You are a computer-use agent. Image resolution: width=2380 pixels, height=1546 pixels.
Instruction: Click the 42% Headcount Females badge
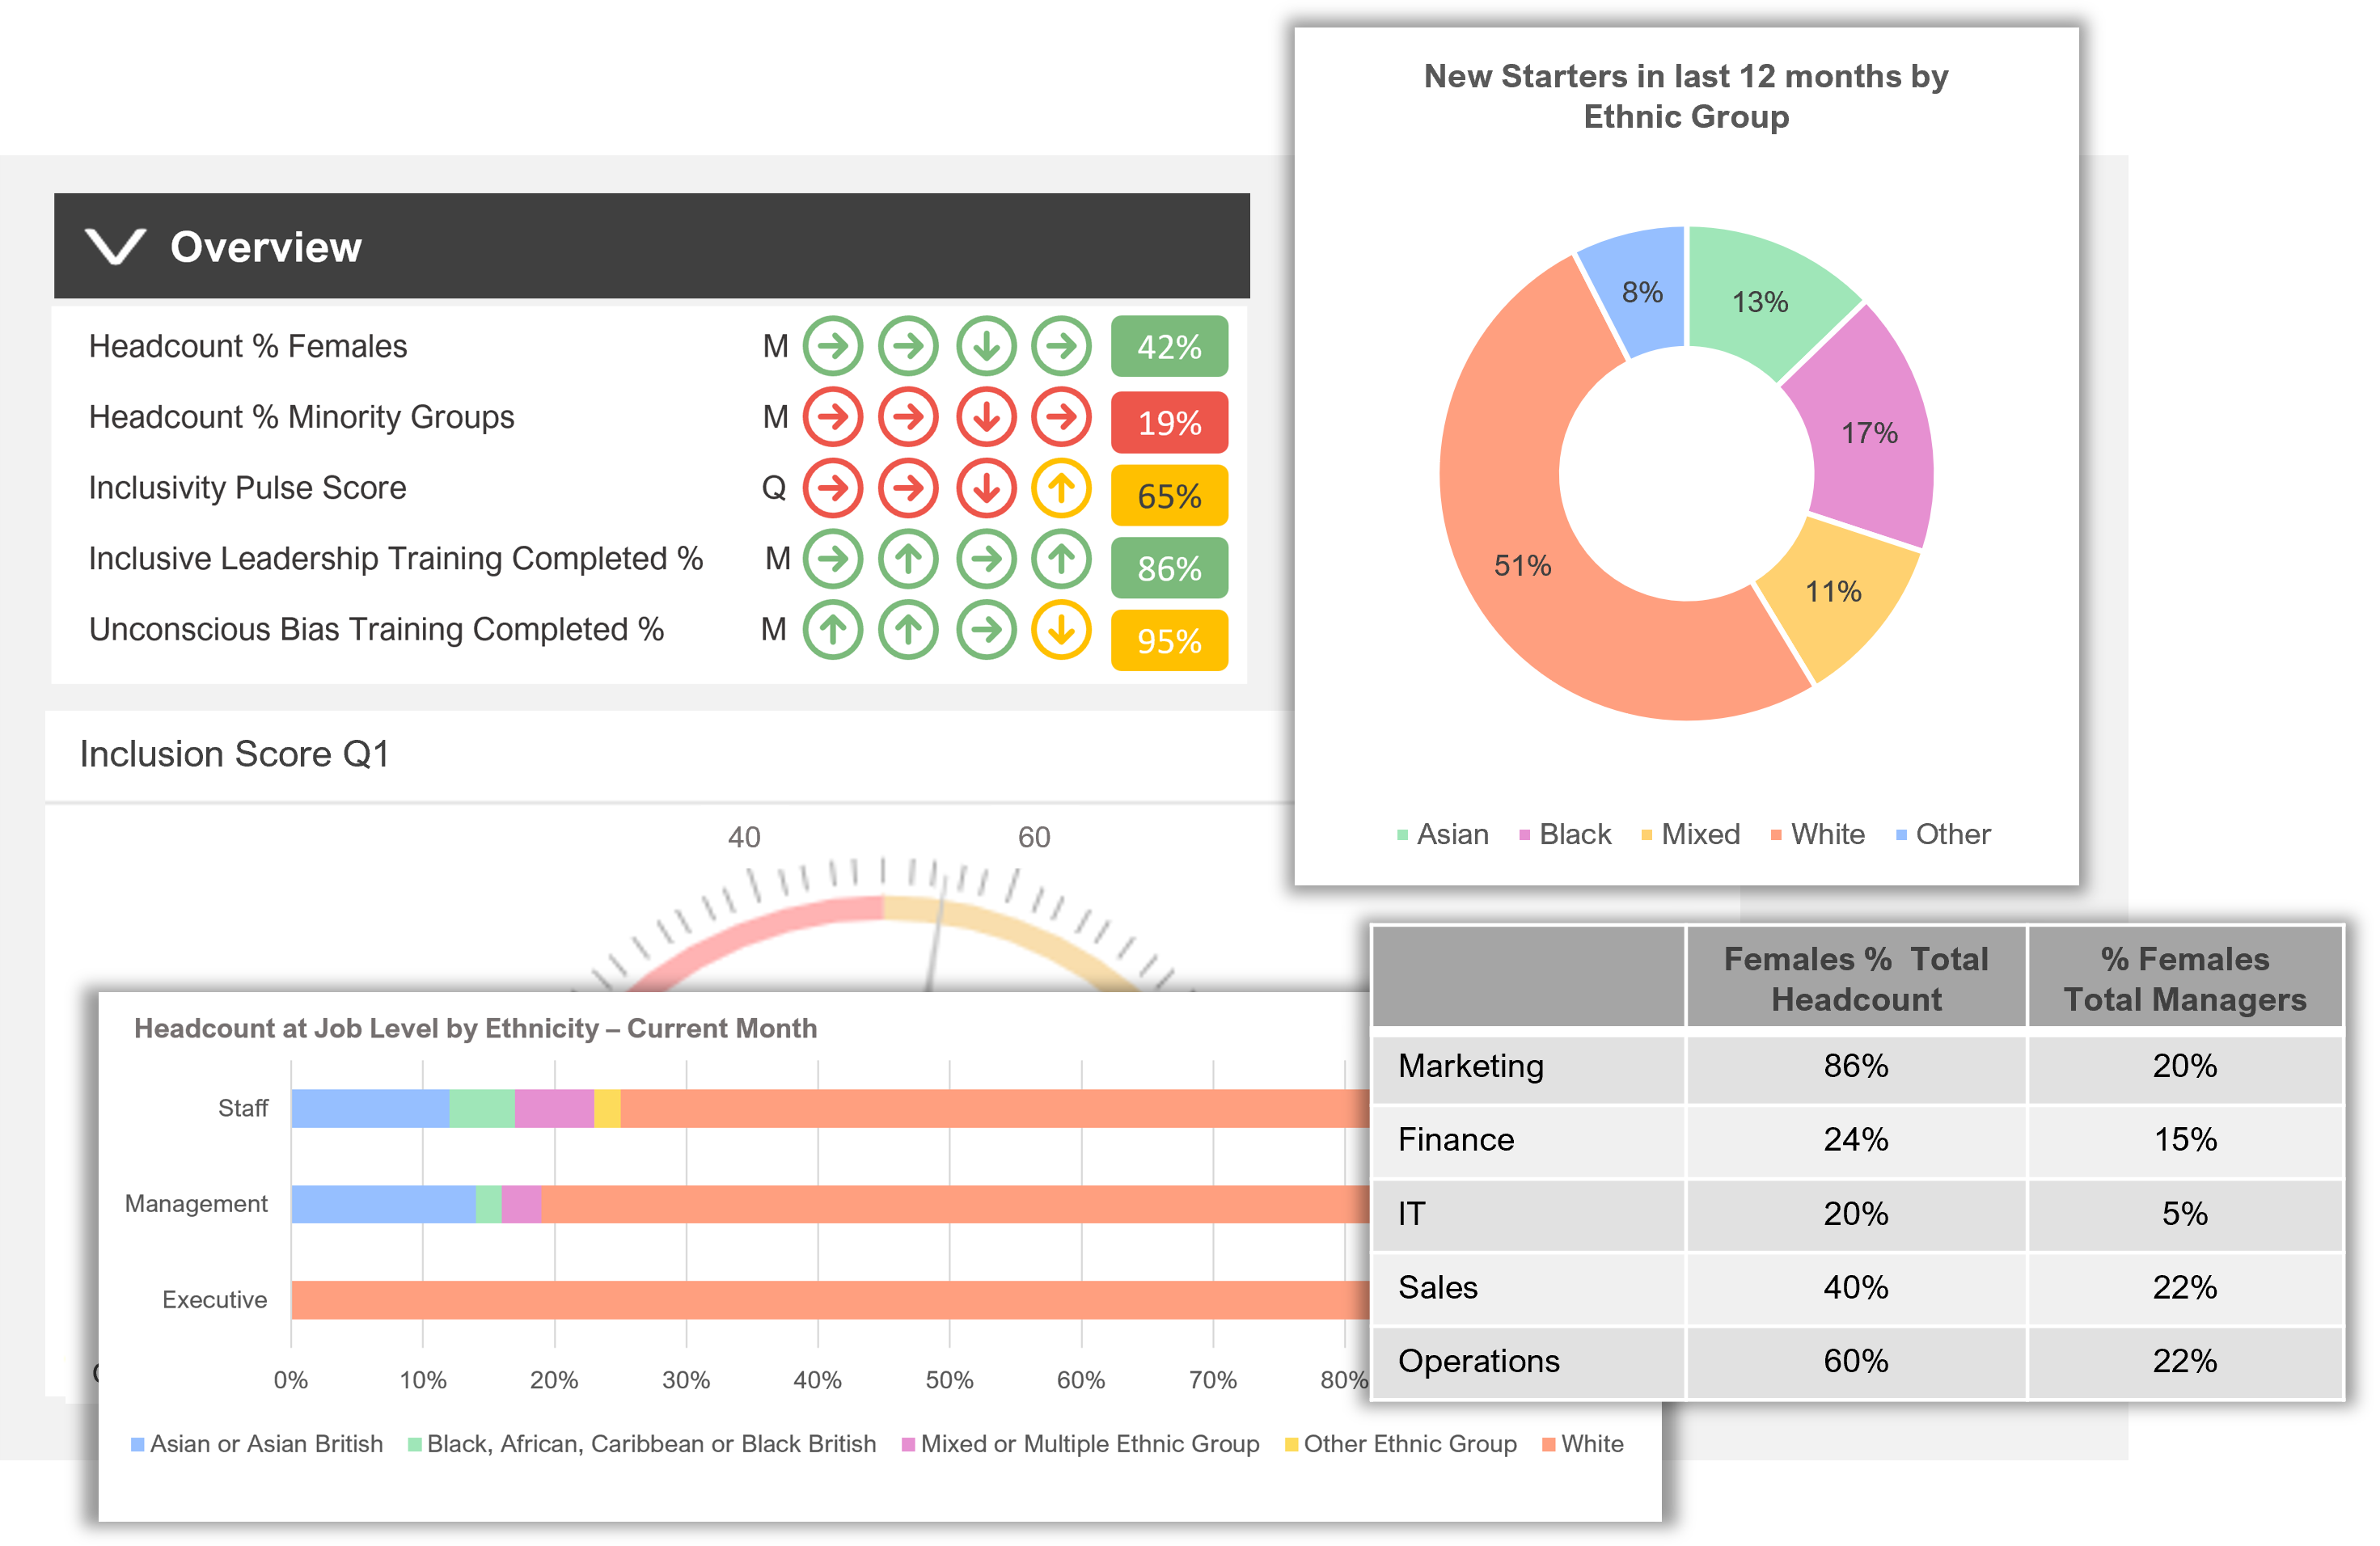click(1169, 347)
